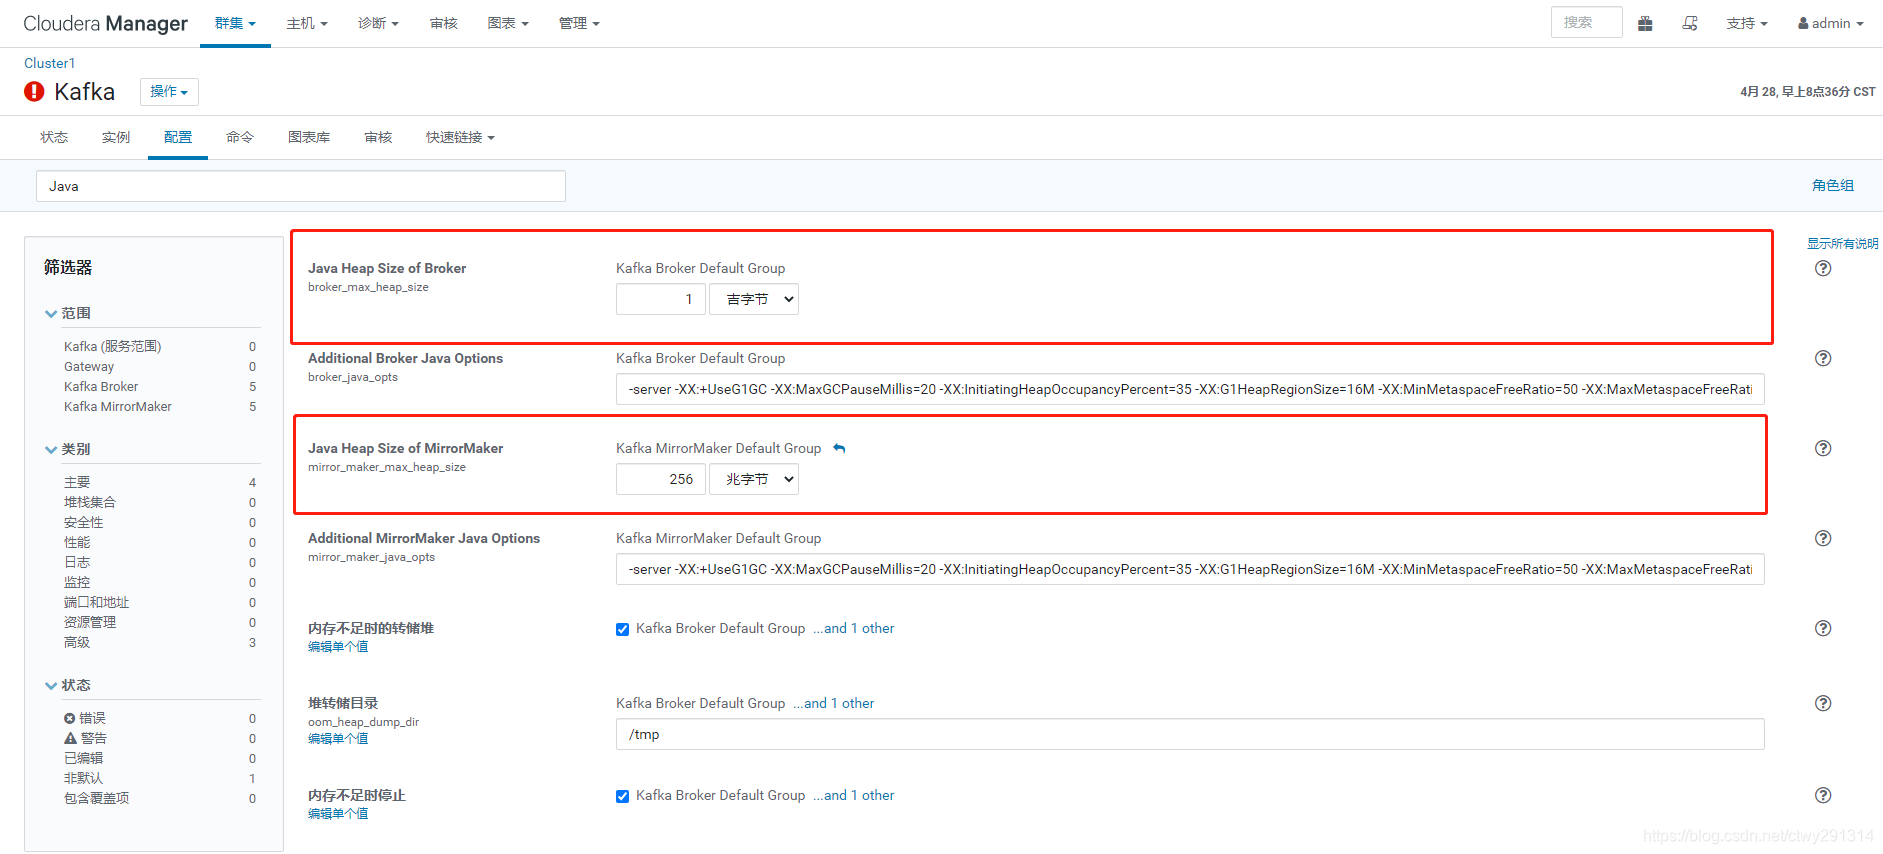Open the 图表 charts menu

click(508, 23)
